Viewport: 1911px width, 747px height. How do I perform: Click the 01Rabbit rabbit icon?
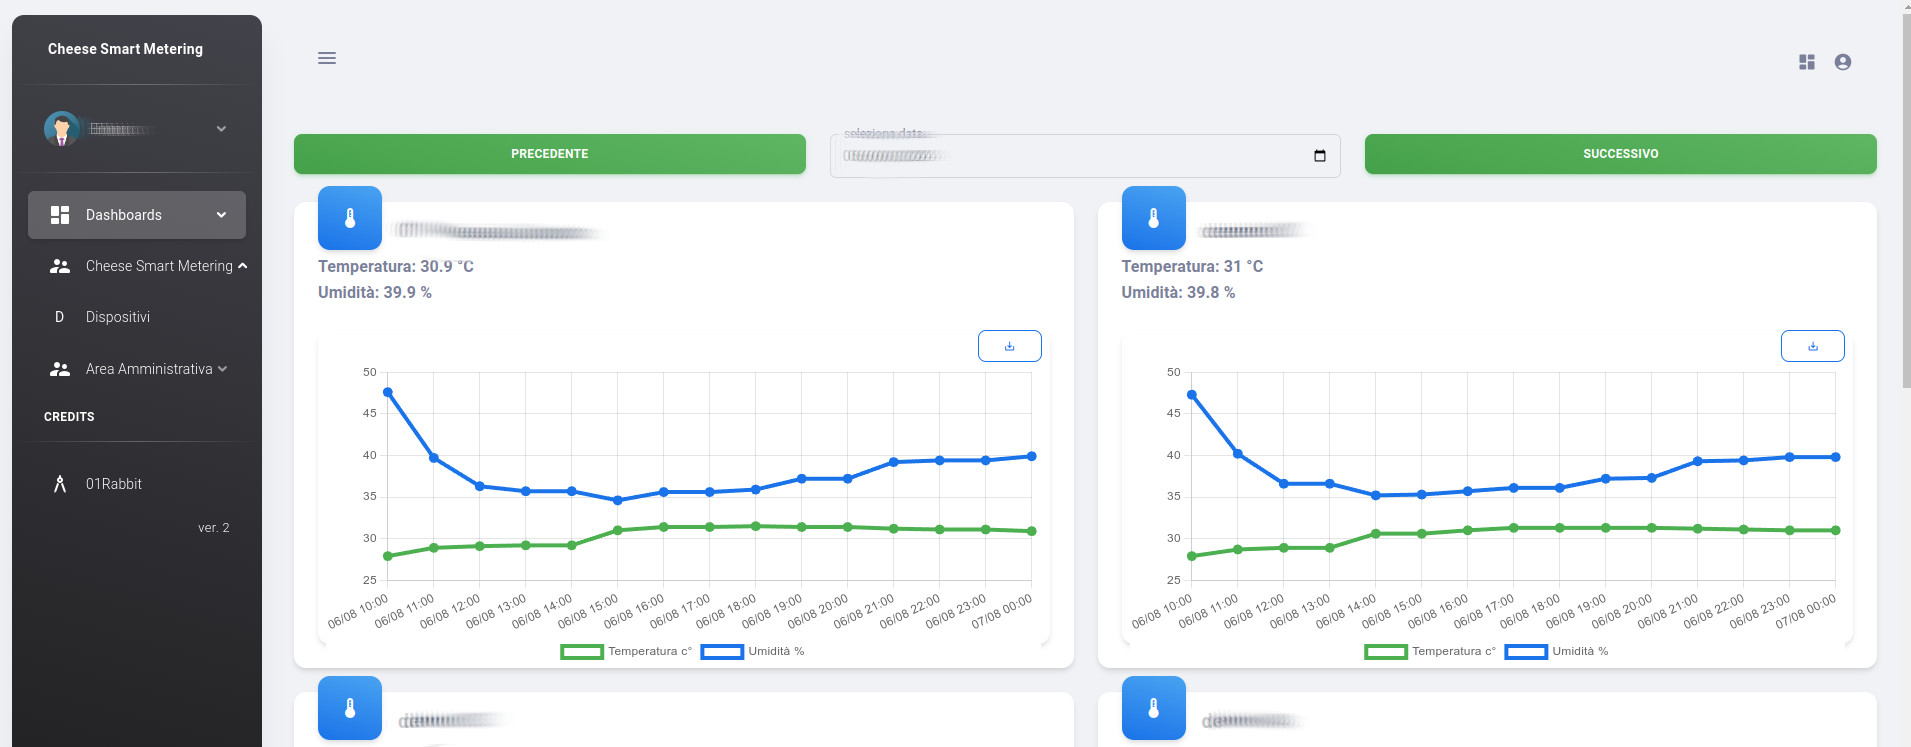[60, 484]
